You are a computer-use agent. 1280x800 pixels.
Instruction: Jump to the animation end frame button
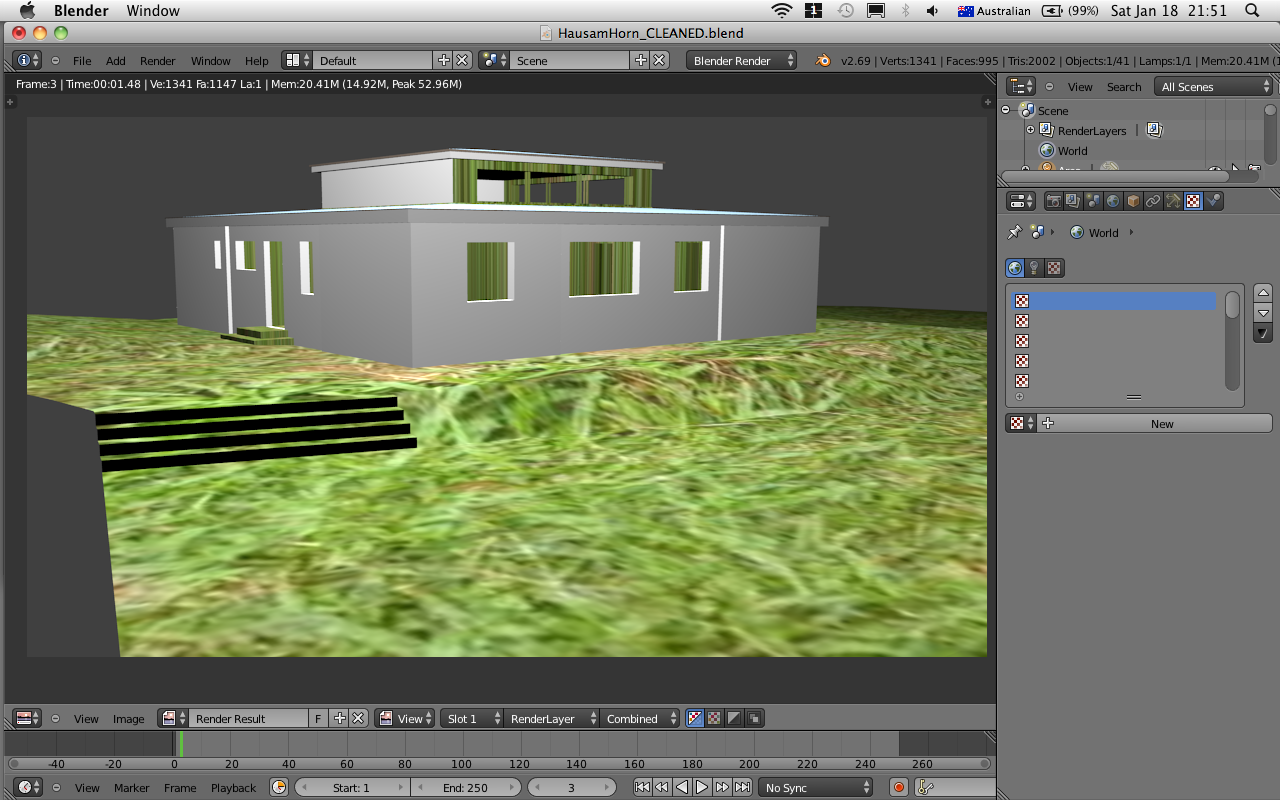743,788
